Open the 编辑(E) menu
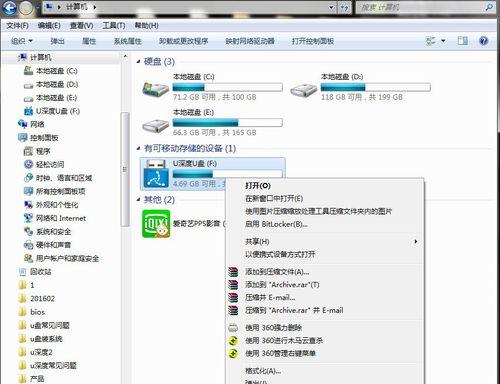Screen dimensions: 500x384 [49, 25]
